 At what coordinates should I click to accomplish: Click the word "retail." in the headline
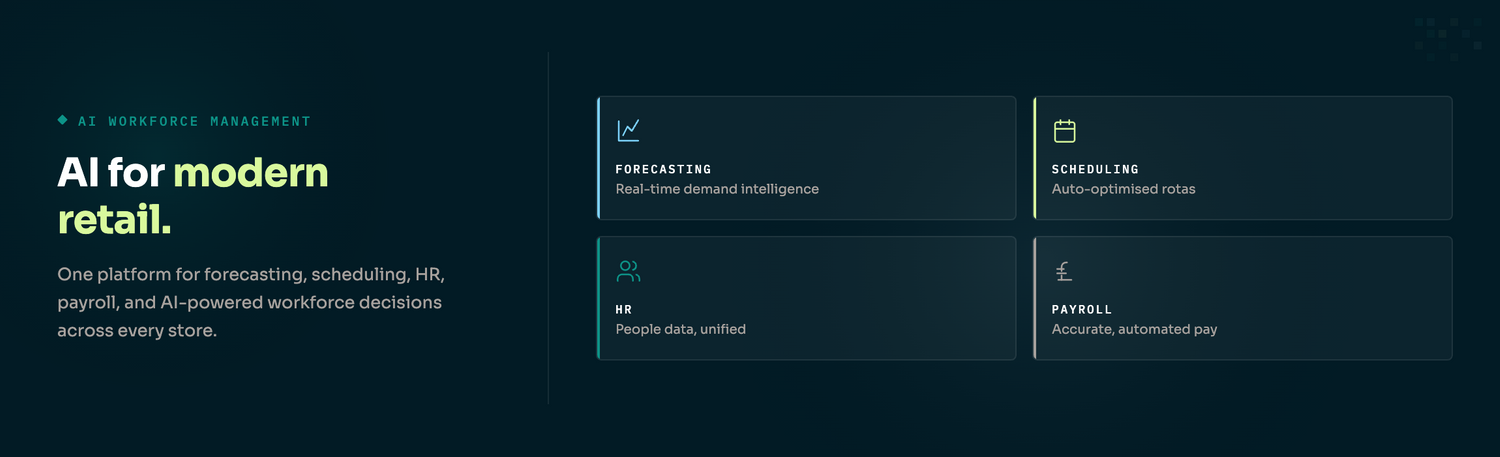tap(114, 221)
